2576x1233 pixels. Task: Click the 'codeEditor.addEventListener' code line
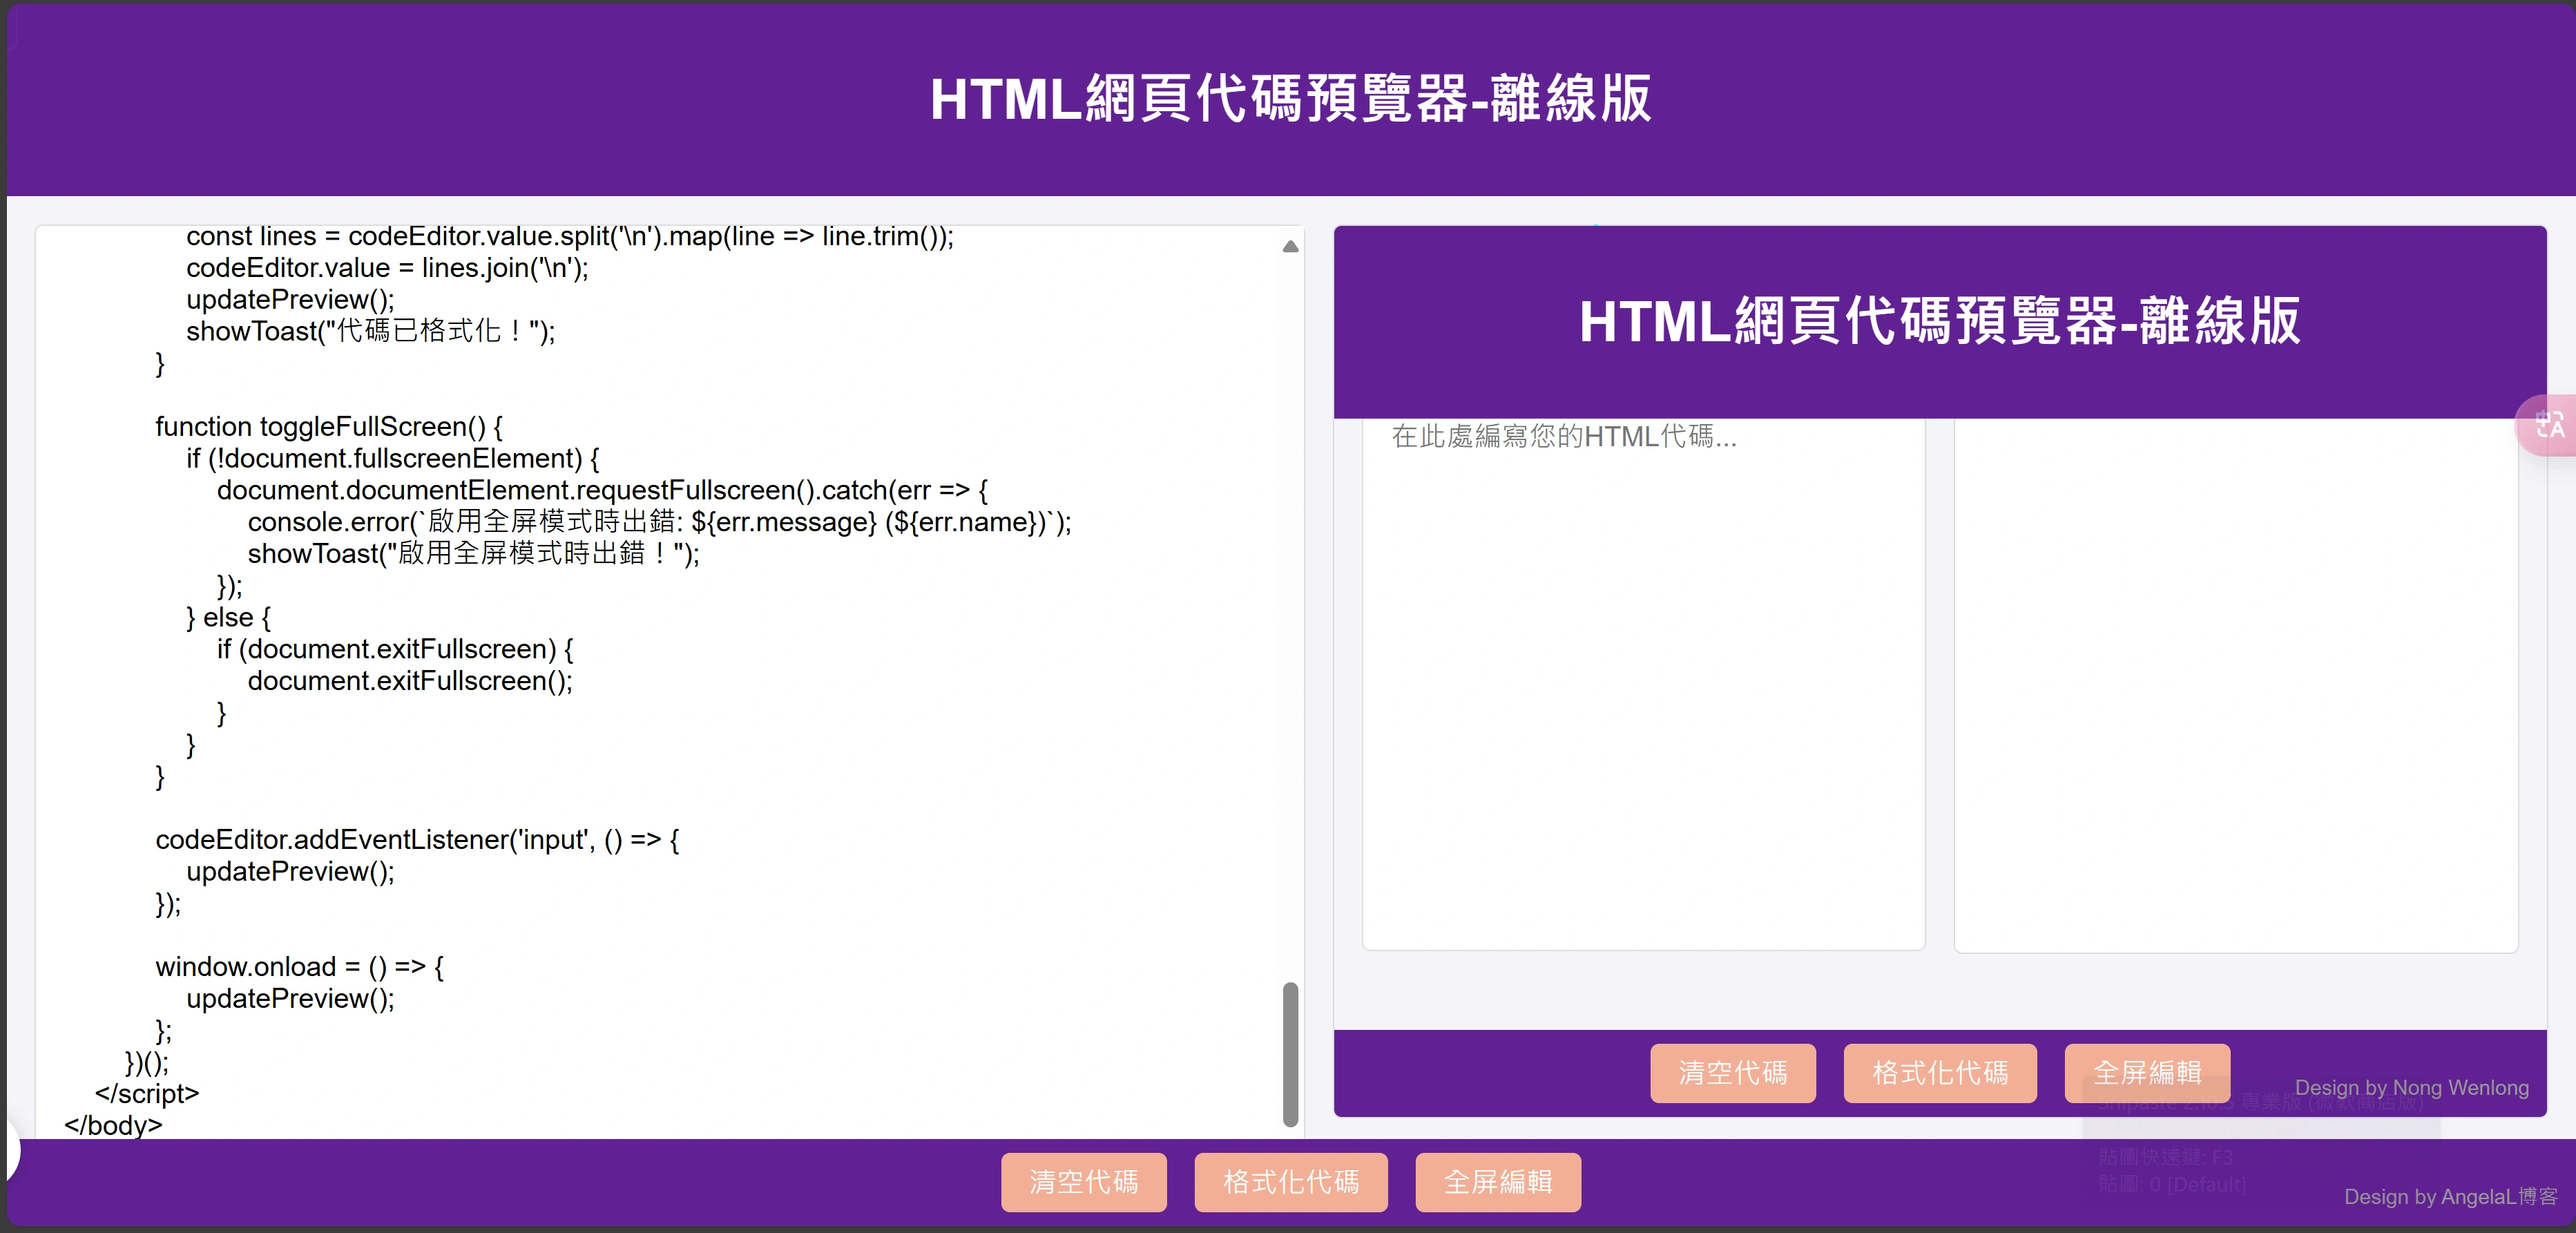click(417, 840)
